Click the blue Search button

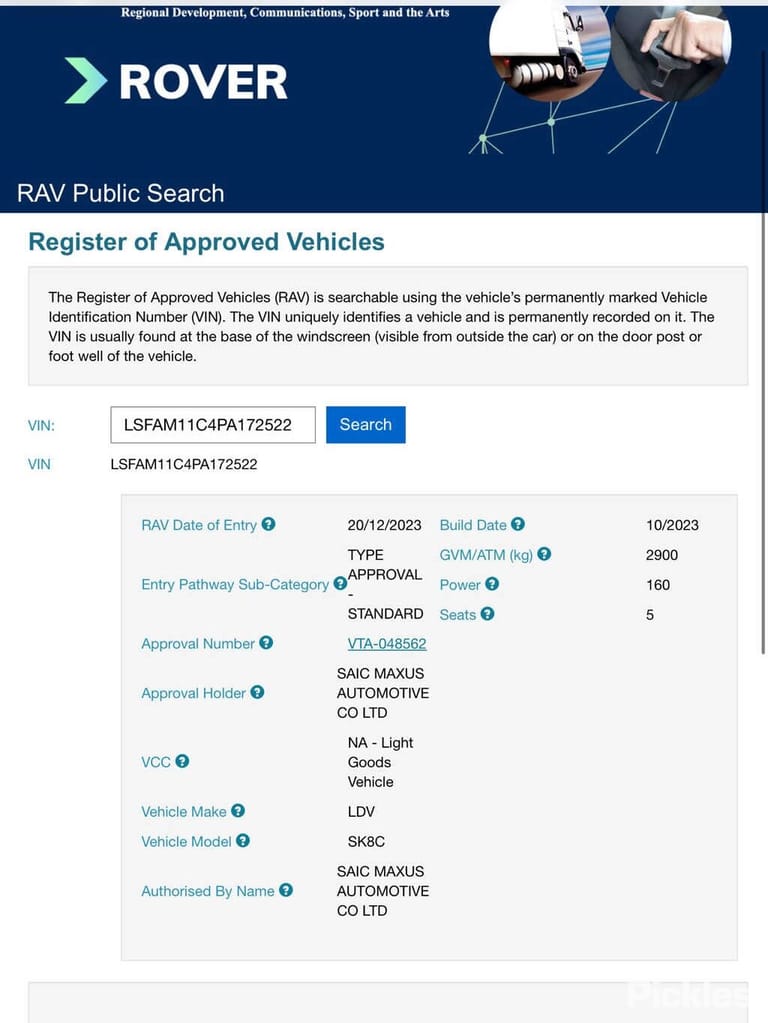click(x=365, y=425)
